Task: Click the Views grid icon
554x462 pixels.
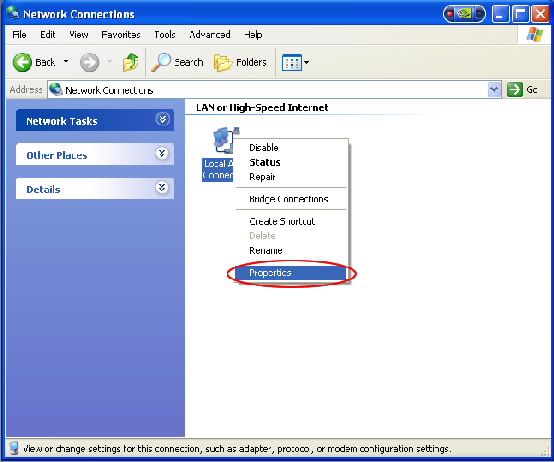Action: pos(291,63)
